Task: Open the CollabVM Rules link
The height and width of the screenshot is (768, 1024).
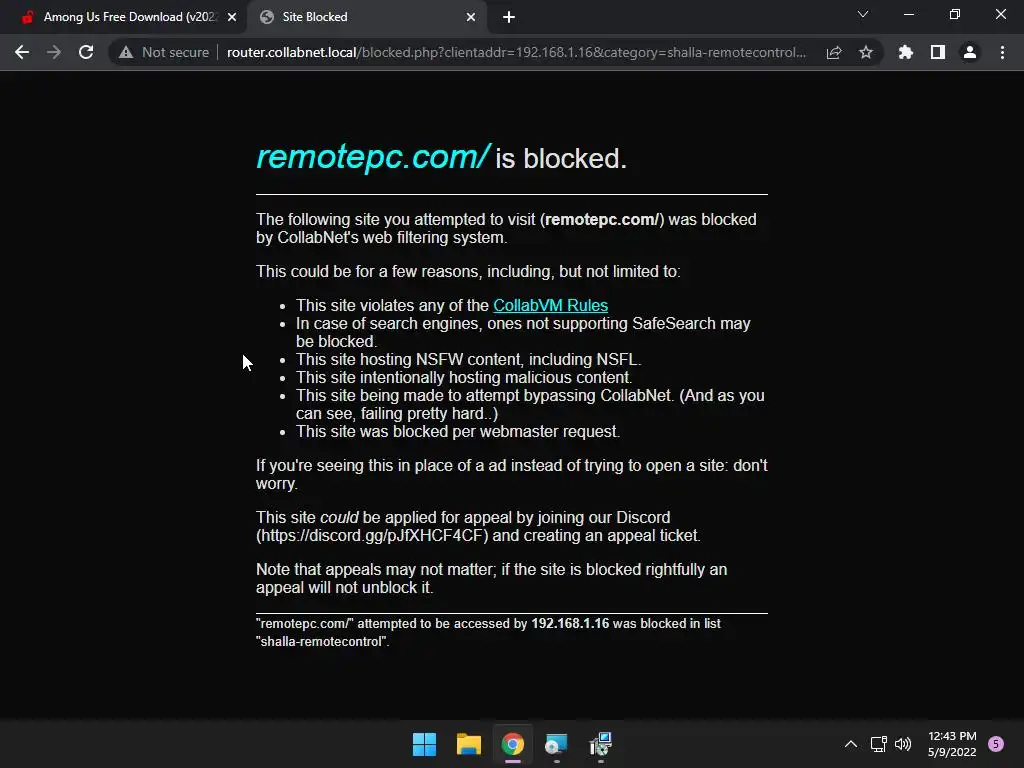Action: click(551, 306)
